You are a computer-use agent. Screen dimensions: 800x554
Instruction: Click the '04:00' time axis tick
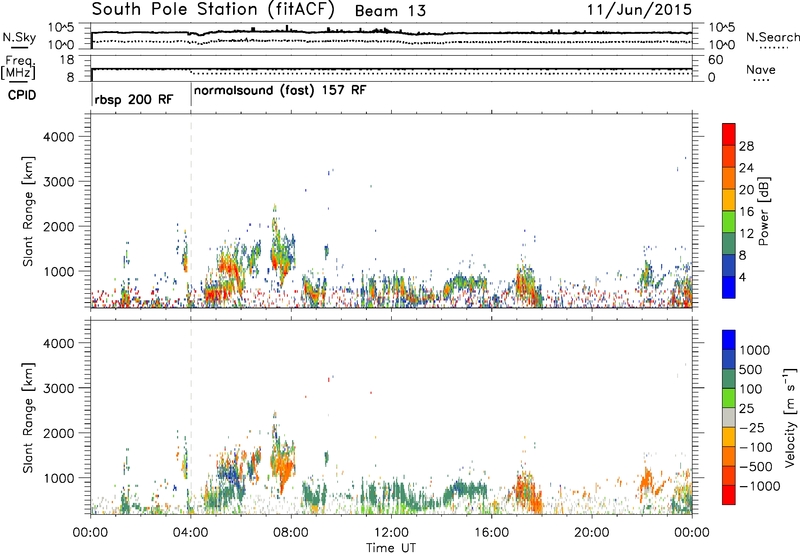(x=191, y=533)
